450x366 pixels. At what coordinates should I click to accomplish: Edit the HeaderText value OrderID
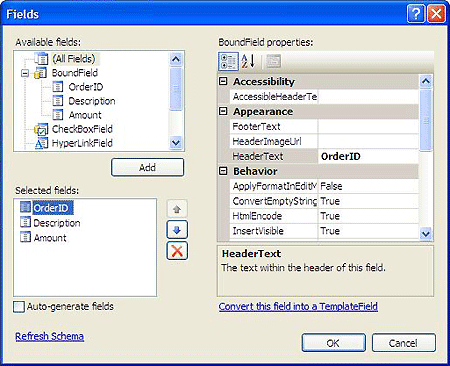(x=368, y=156)
